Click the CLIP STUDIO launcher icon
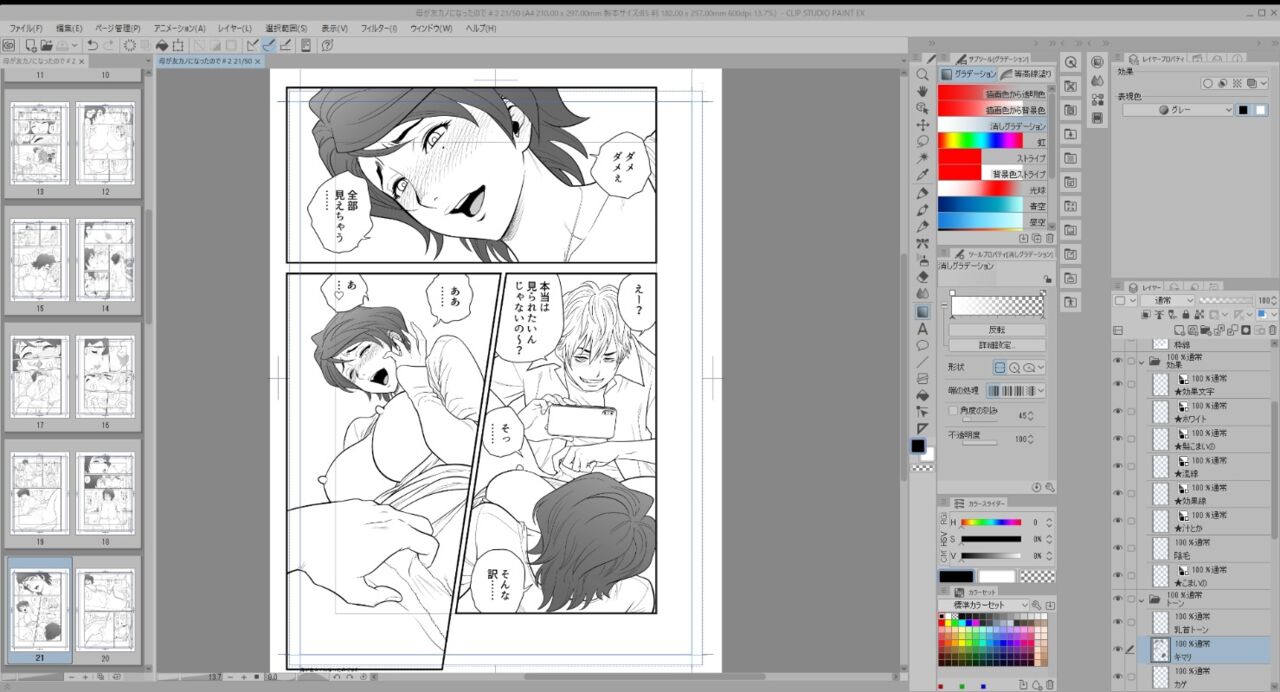 point(8,45)
